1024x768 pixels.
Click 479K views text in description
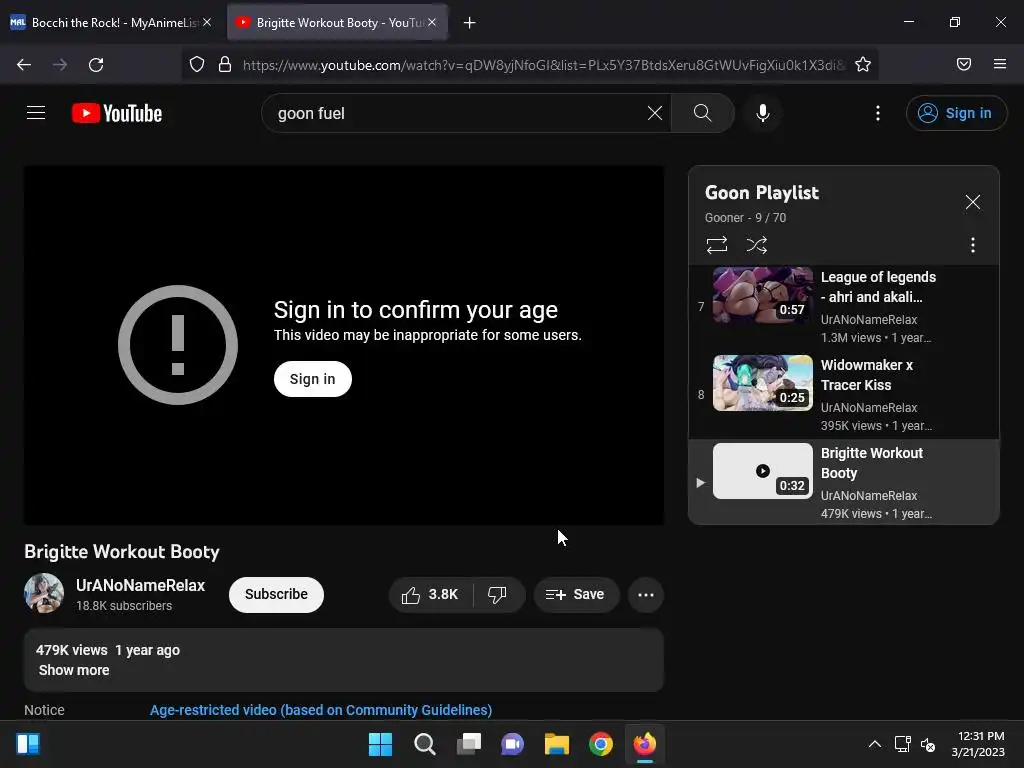(x=71, y=650)
